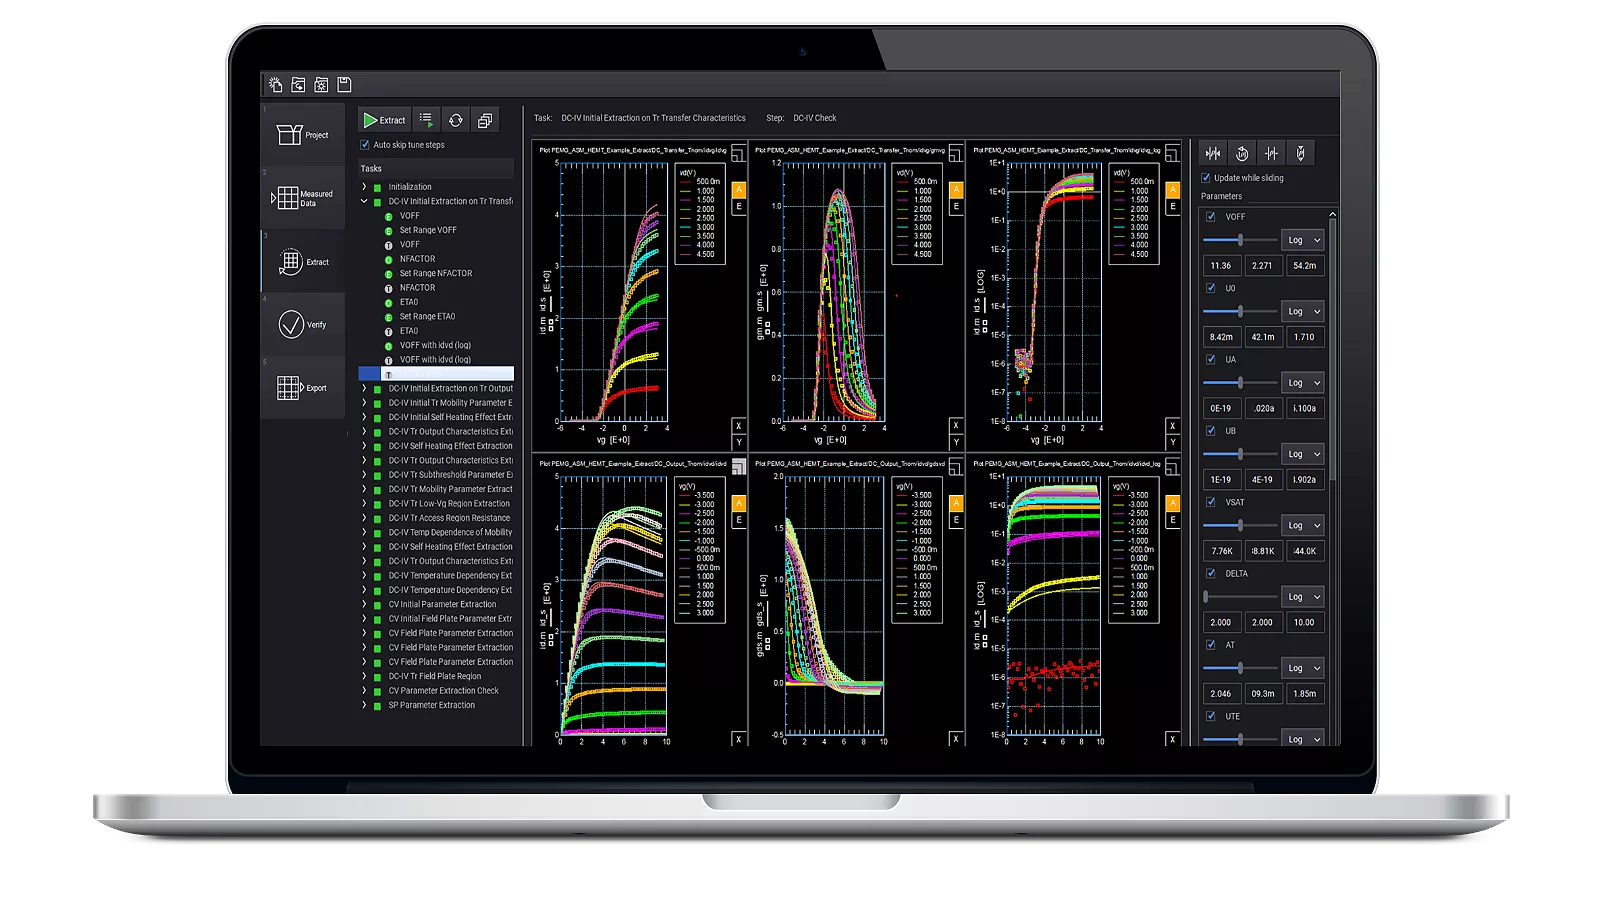Select the CV Initial Parameter Extraction task
Image resolution: width=1600 pixels, height=900 pixels.
click(x=445, y=604)
